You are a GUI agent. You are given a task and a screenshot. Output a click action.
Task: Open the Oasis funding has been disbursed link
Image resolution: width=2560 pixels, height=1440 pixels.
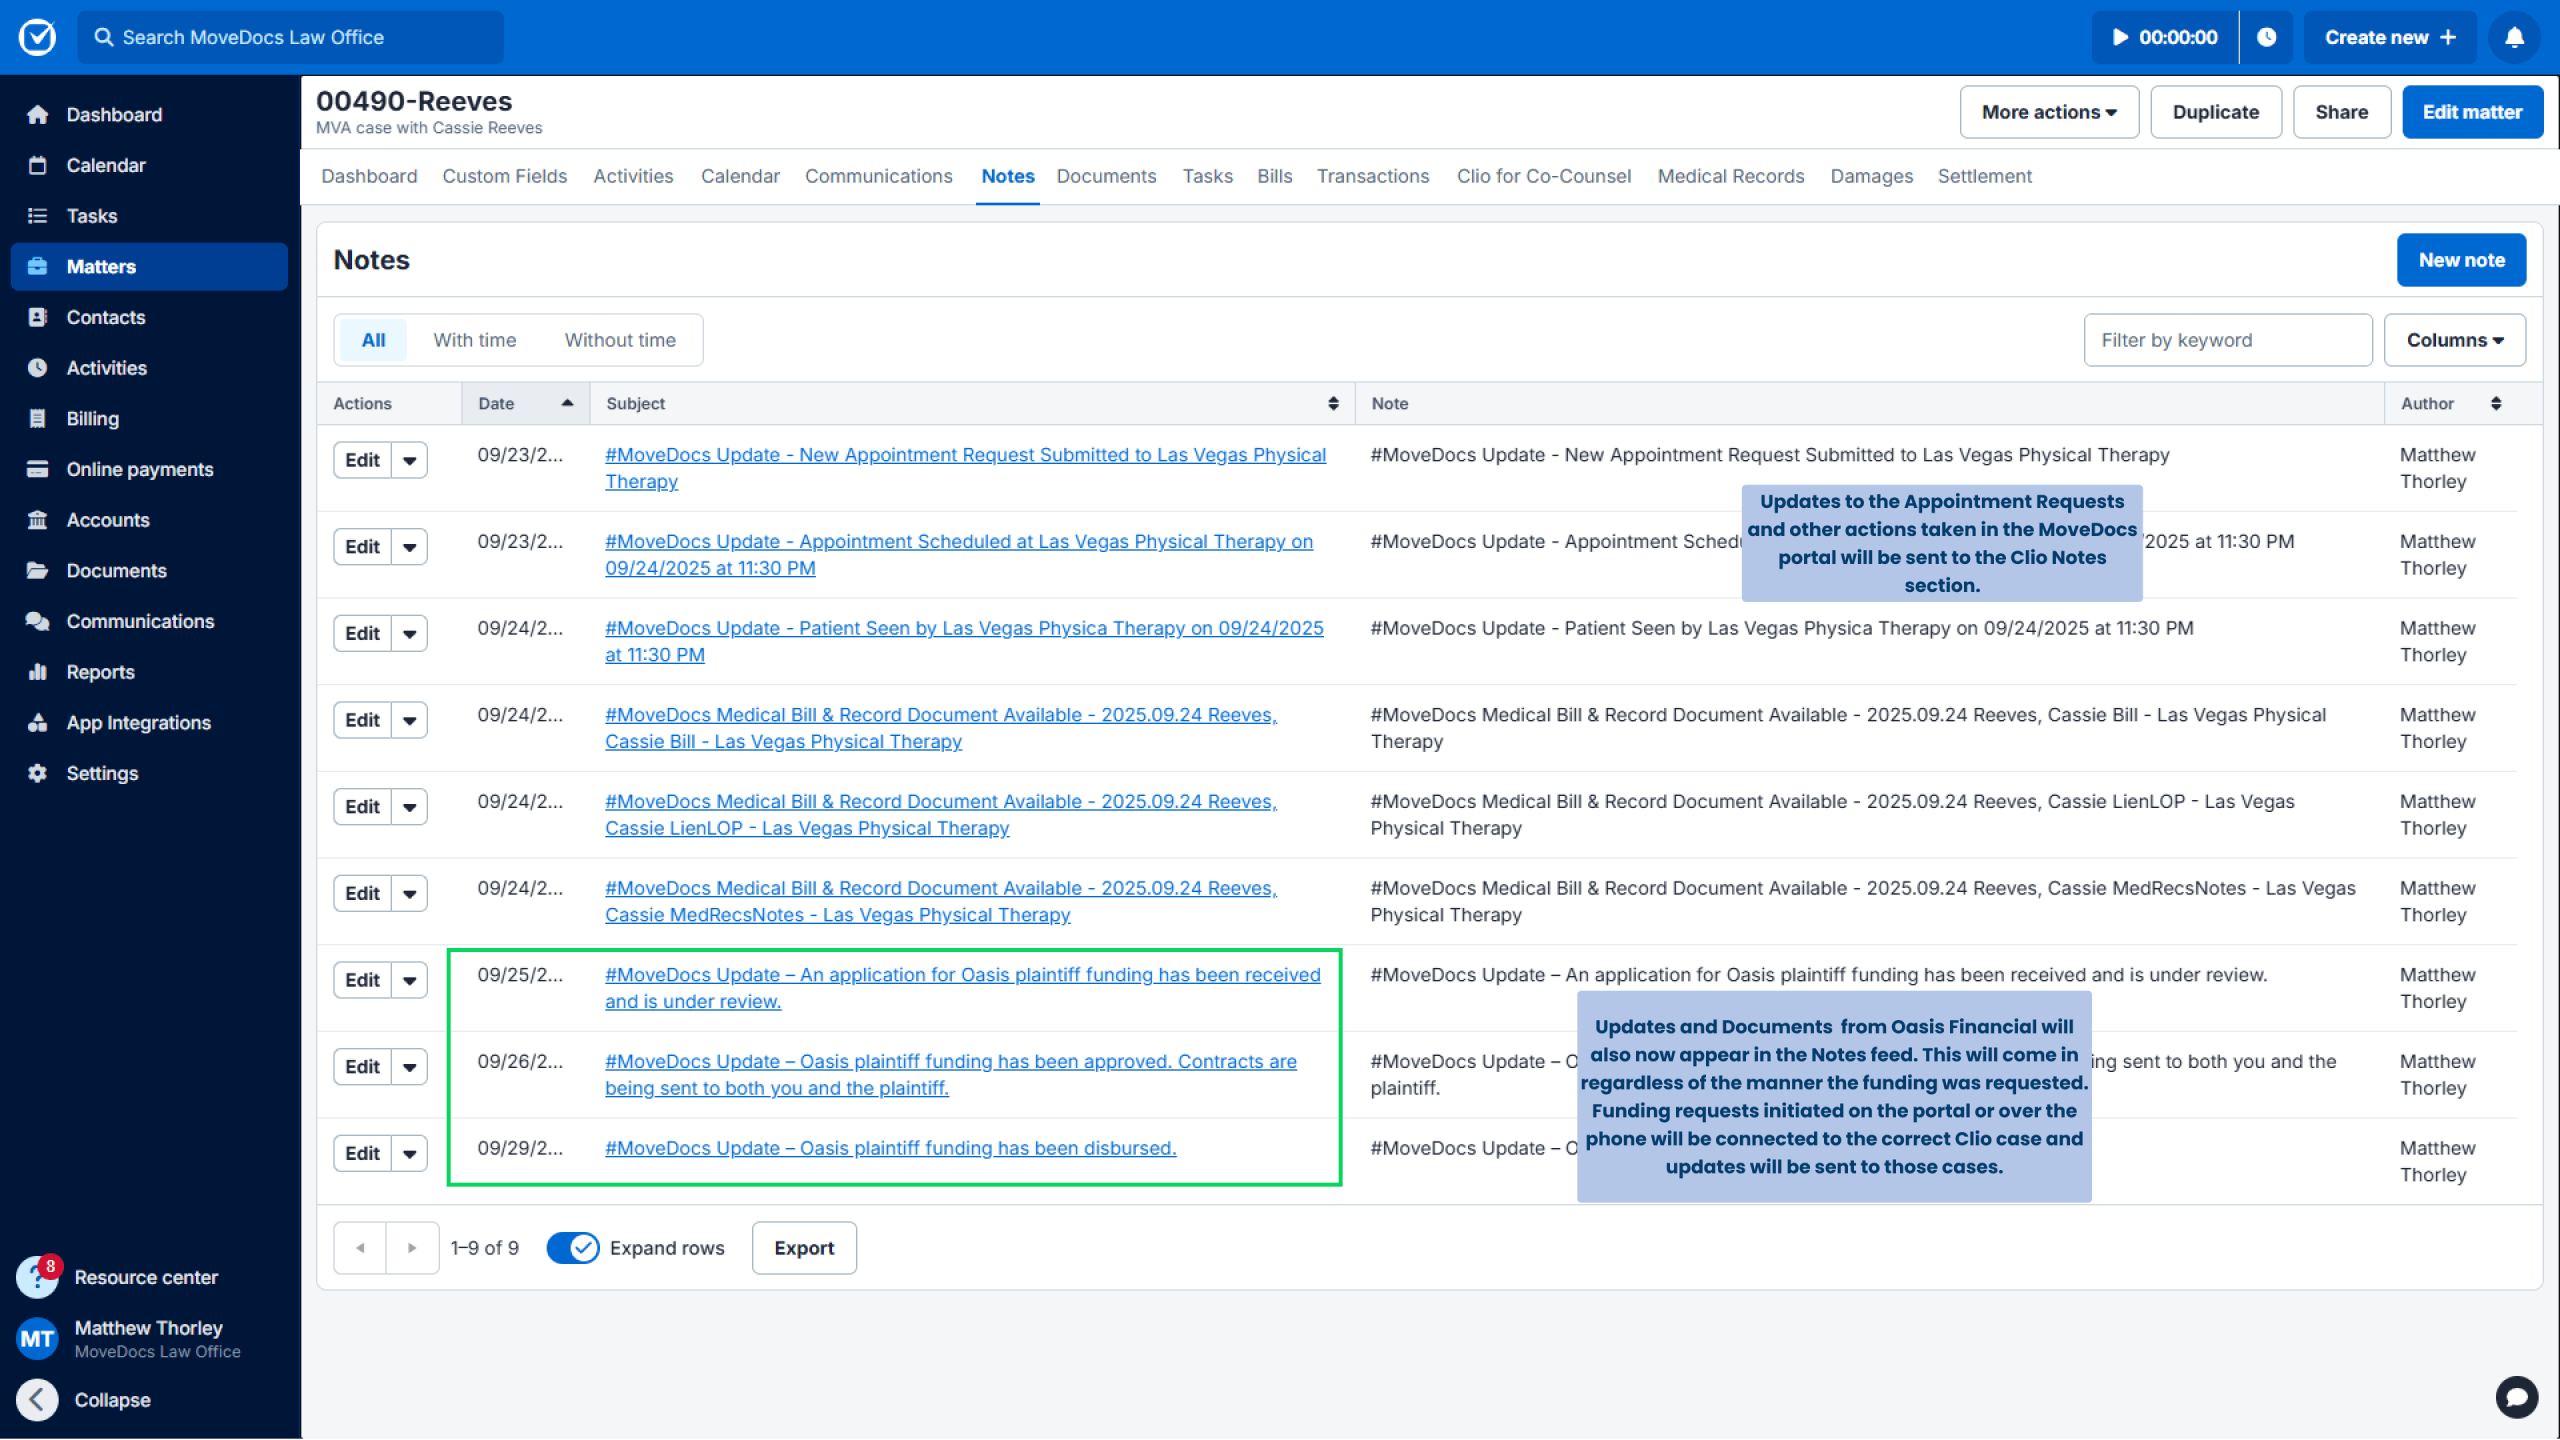890,1148
